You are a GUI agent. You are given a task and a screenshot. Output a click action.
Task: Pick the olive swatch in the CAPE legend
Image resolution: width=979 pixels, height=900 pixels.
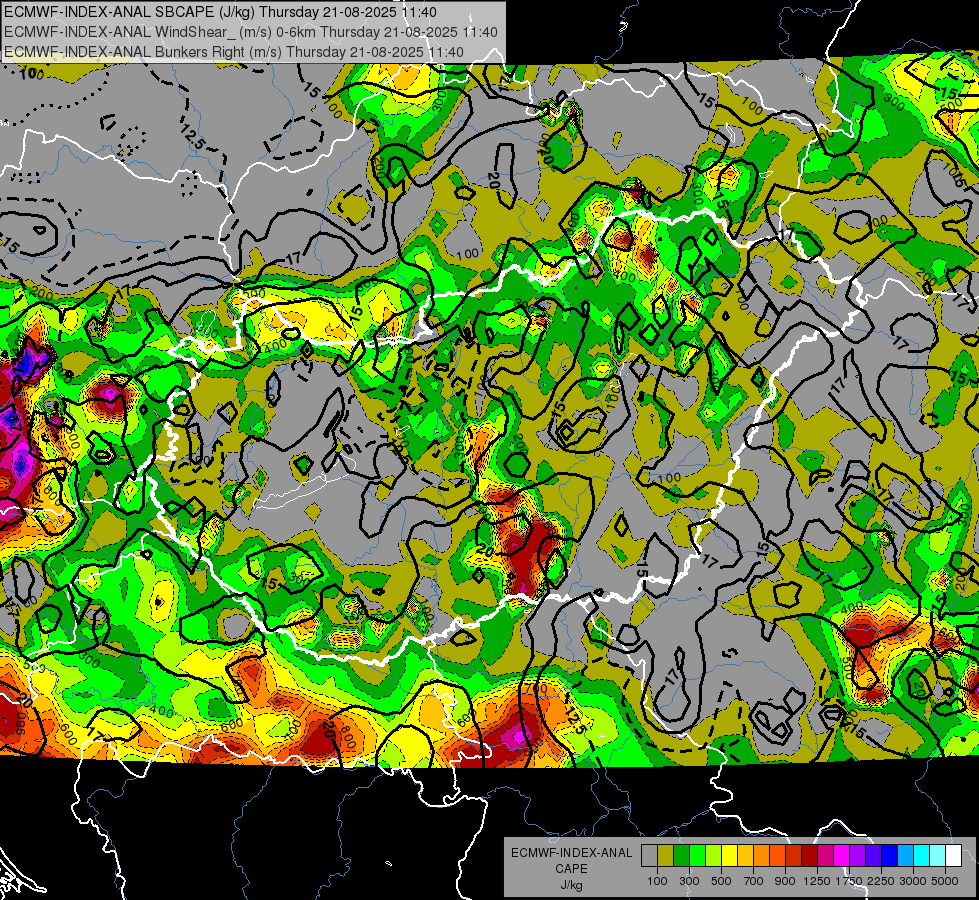coord(665,856)
